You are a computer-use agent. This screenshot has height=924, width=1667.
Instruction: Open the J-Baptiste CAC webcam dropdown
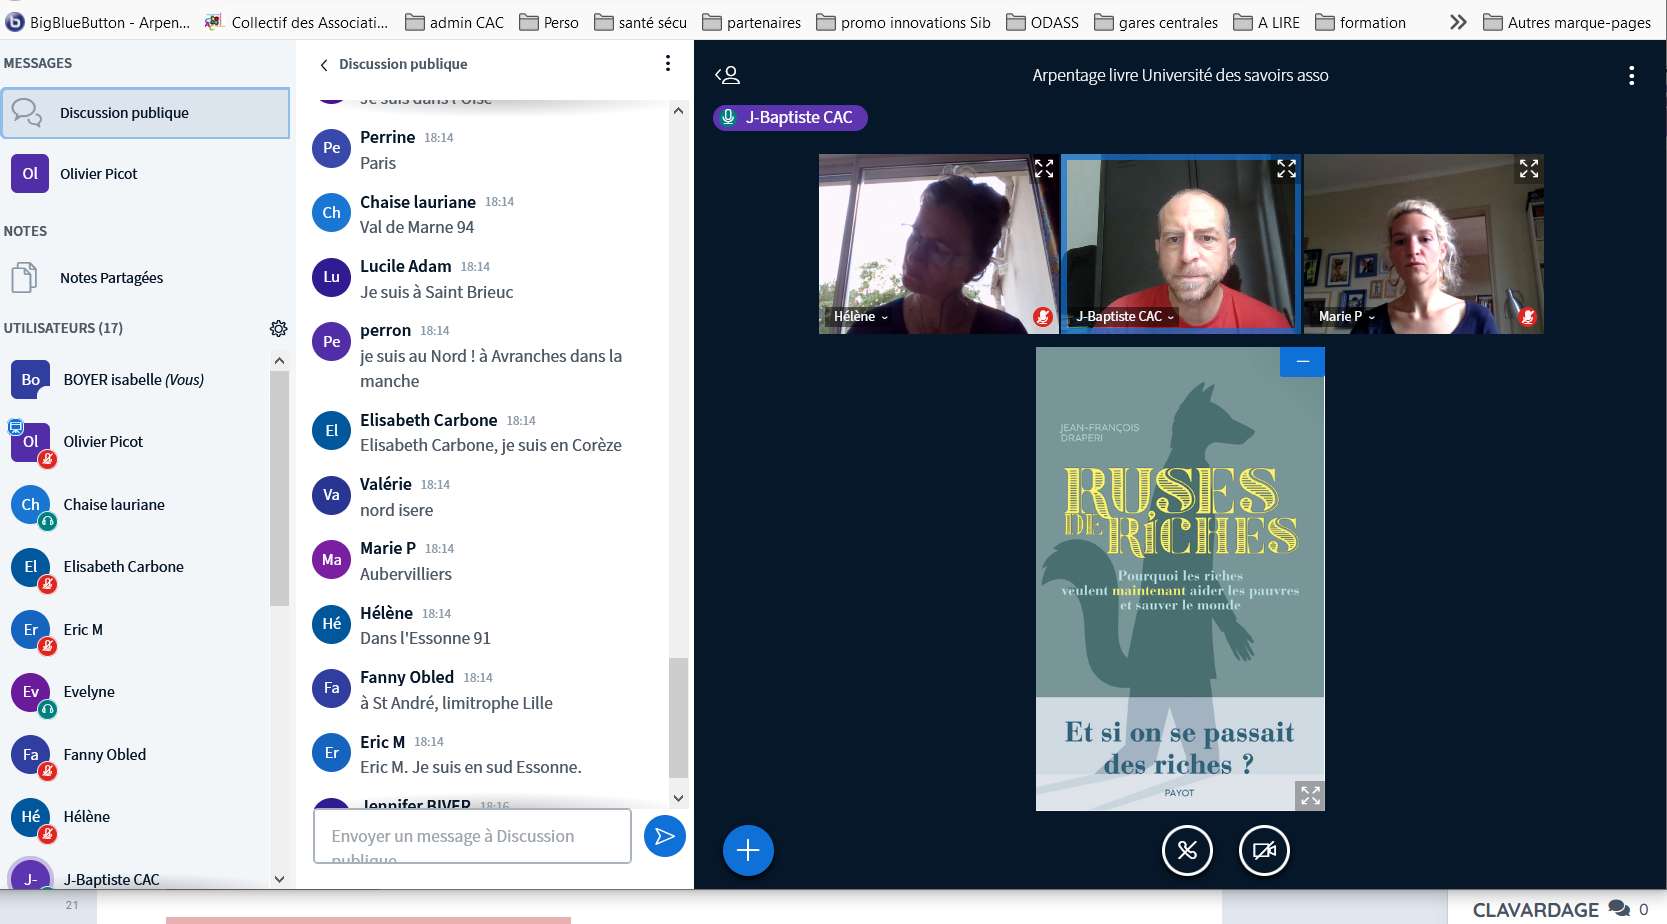point(1125,317)
